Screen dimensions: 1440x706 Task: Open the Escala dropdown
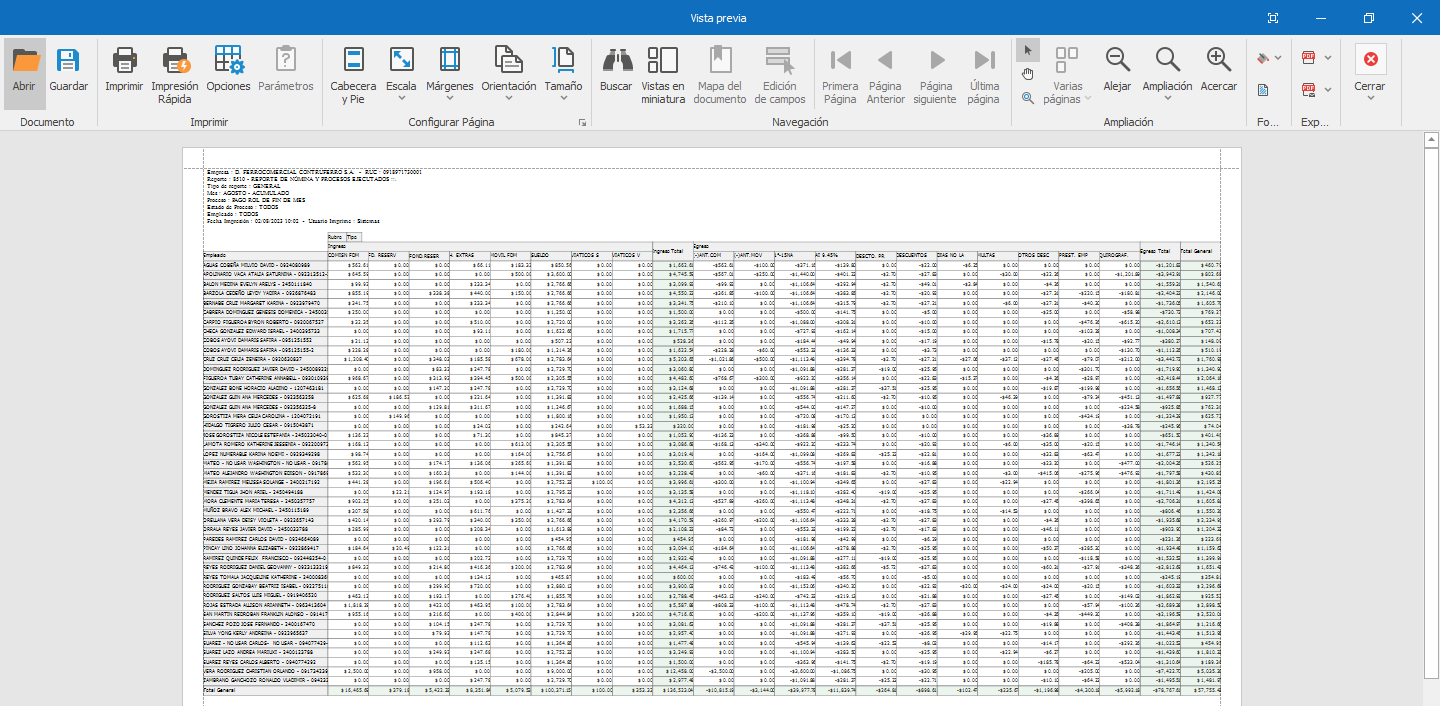click(x=401, y=99)
